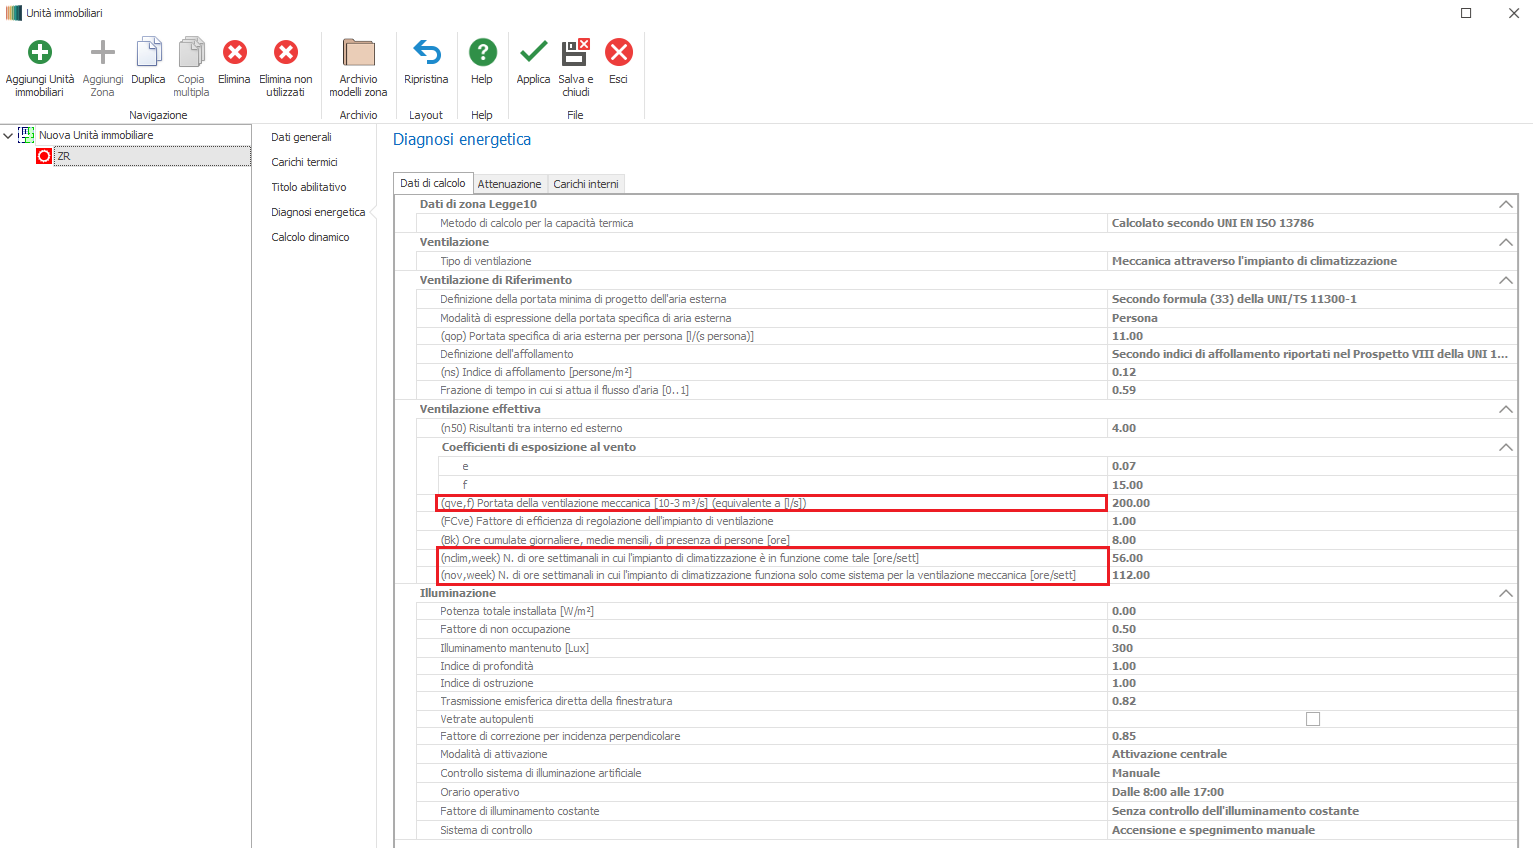The image size is (1533, 848).
Task: Apply changes with green Applica checkmark
Action: (x=533, y=53)
